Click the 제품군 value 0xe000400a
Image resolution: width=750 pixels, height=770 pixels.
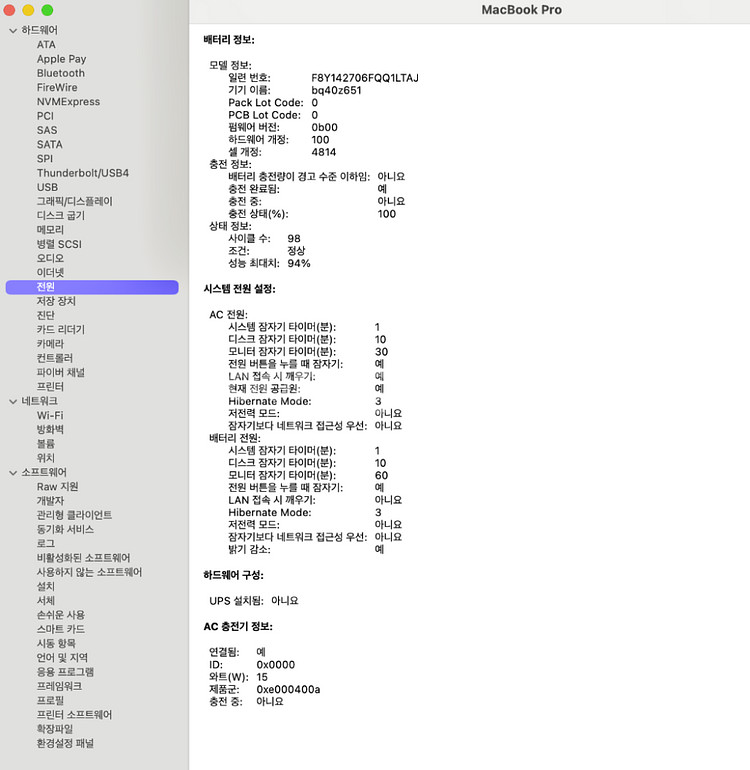(288, 689)
